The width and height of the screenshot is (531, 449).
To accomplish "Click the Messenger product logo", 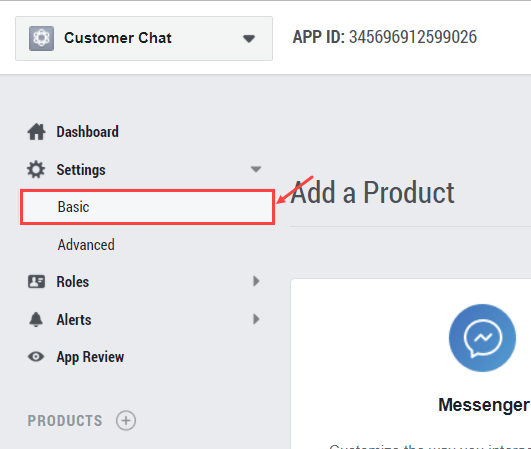I will tap(482, 338).
